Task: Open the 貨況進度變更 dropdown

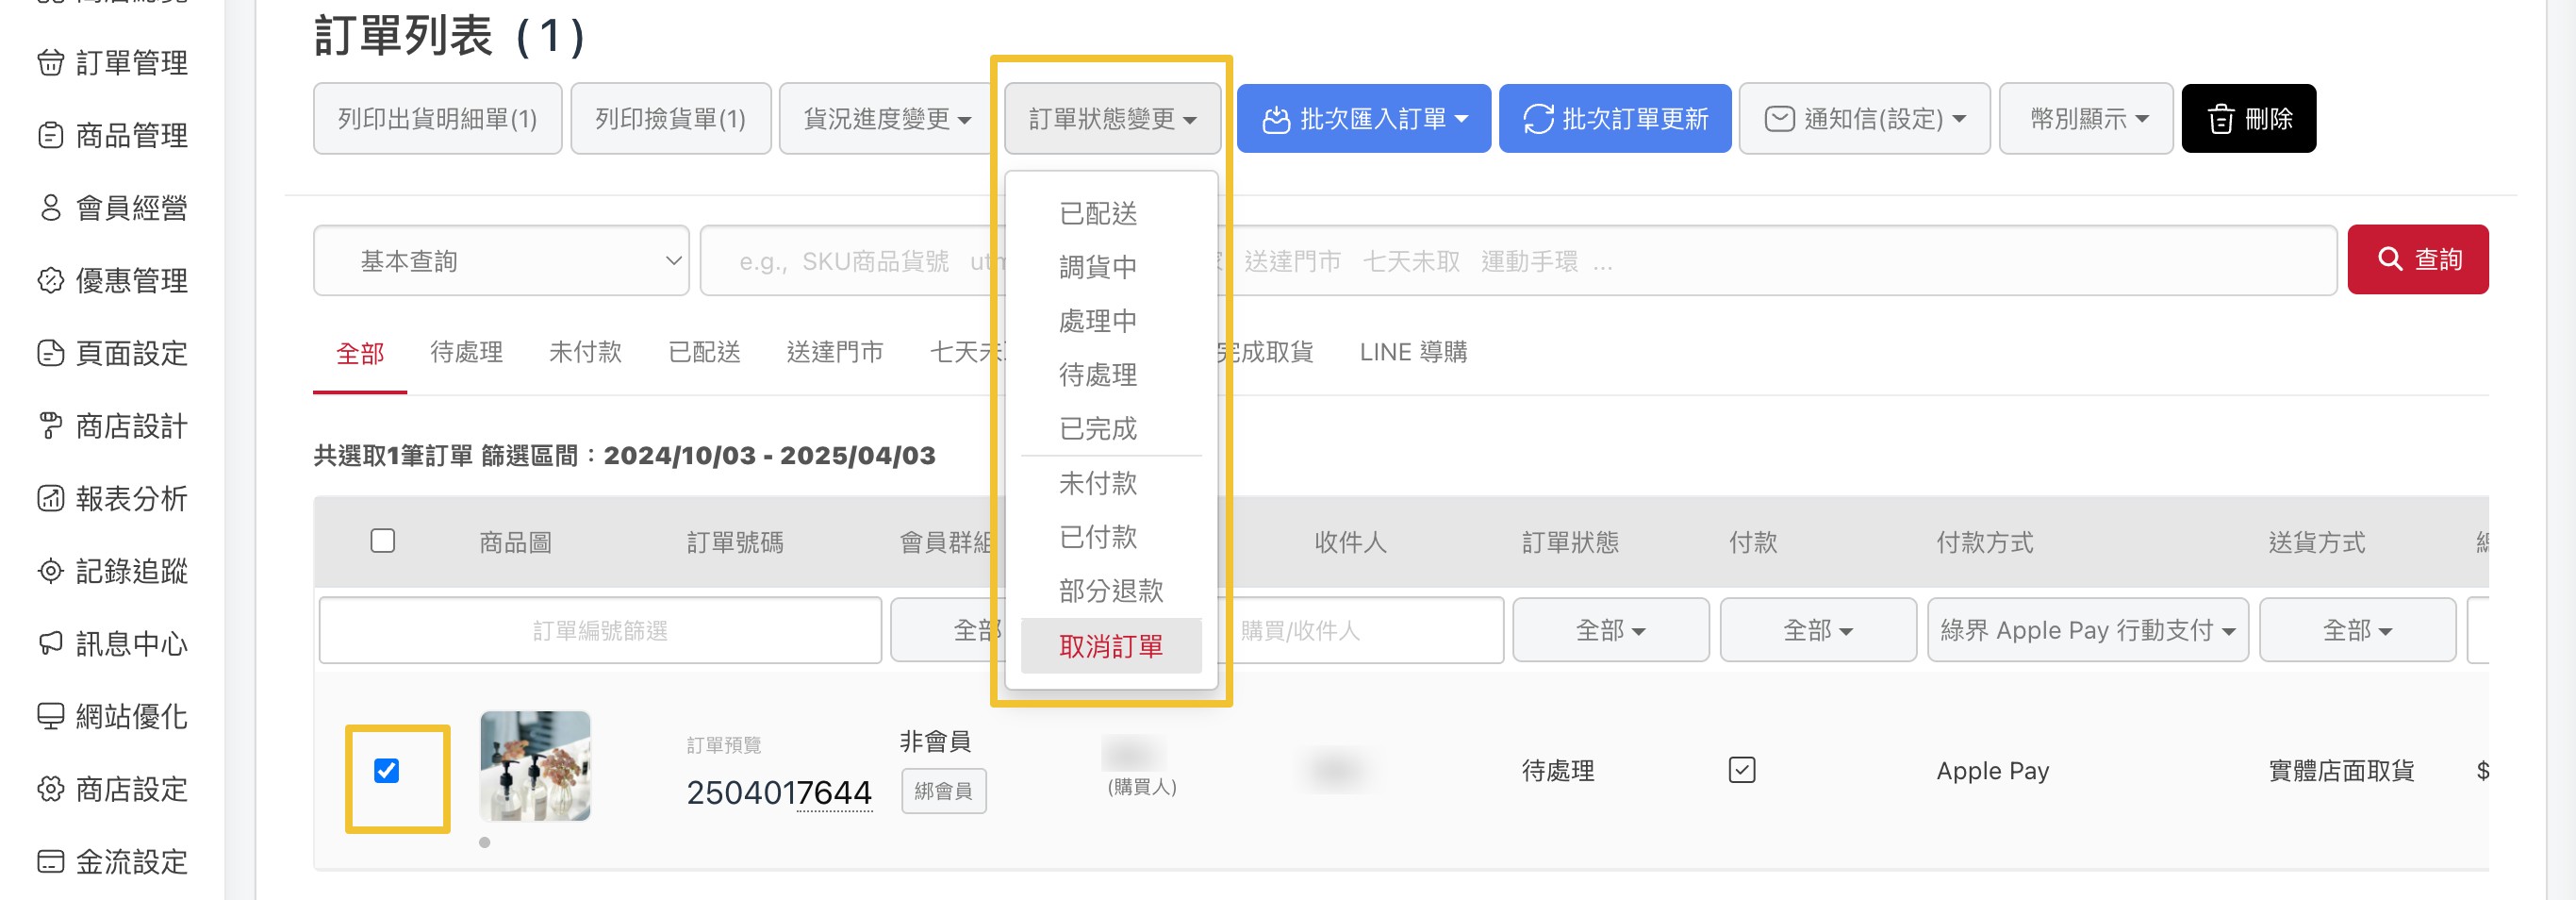Action: 887,119
